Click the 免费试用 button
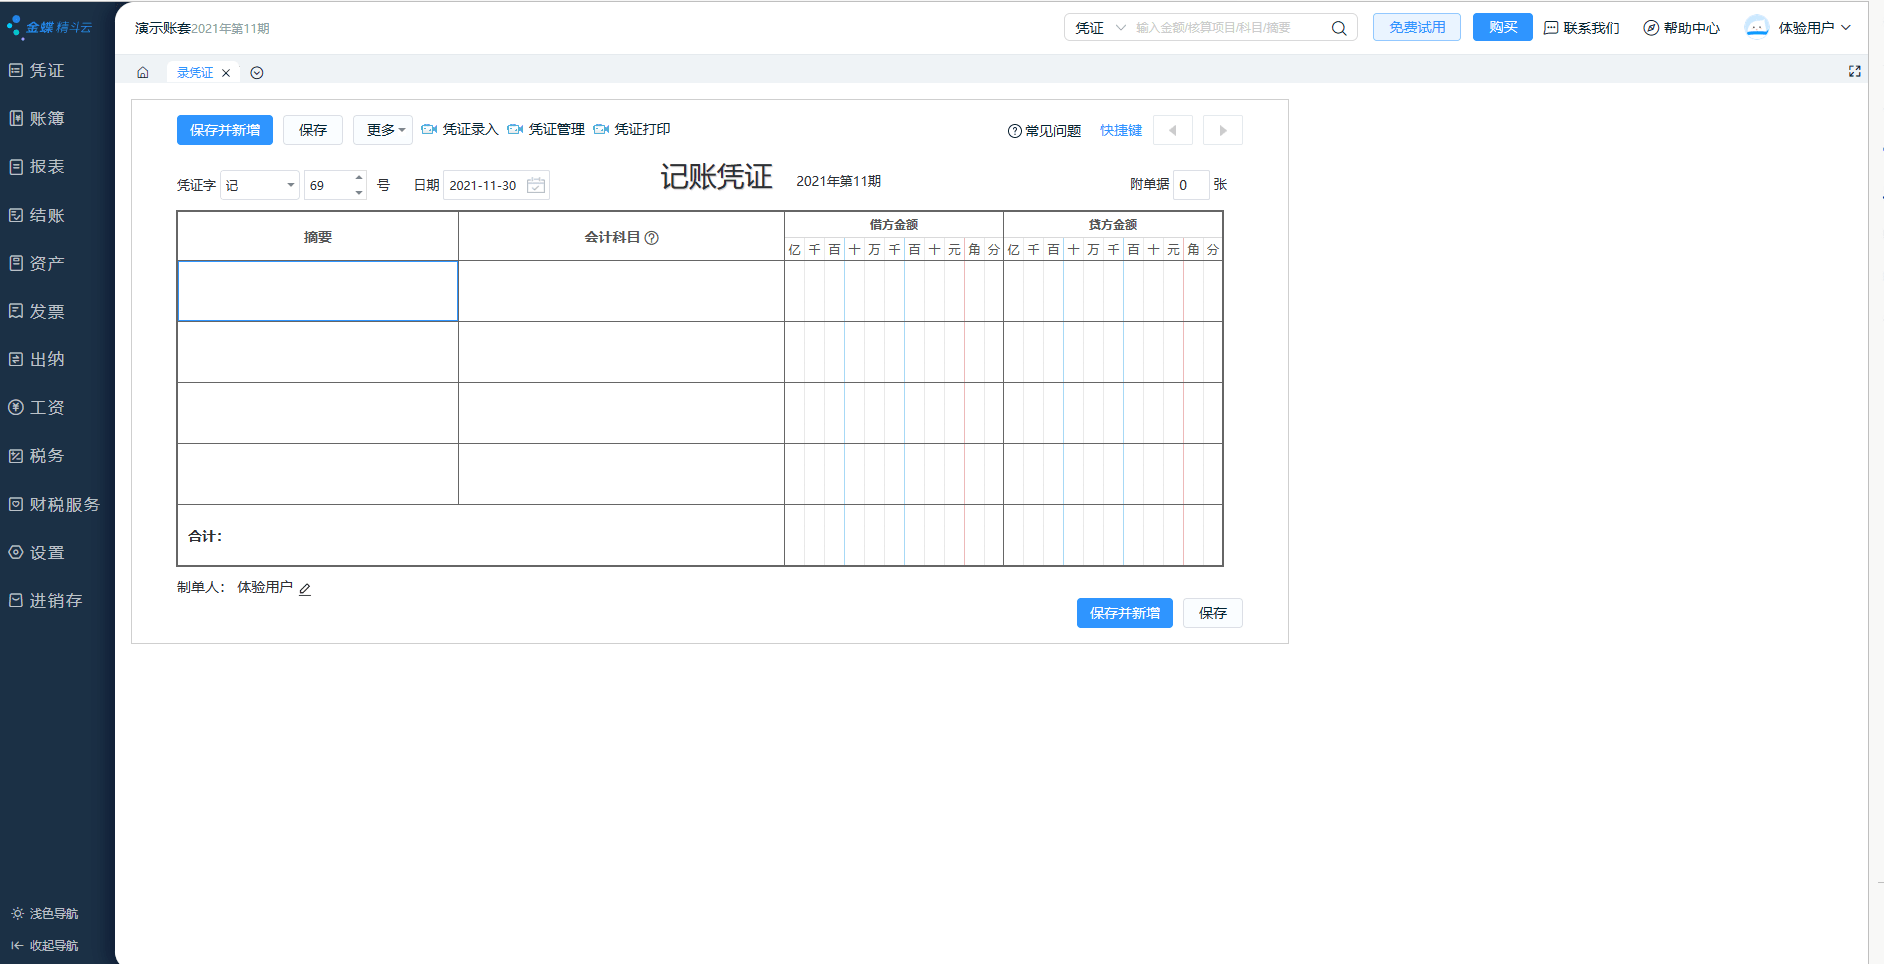 [1417, 27]
